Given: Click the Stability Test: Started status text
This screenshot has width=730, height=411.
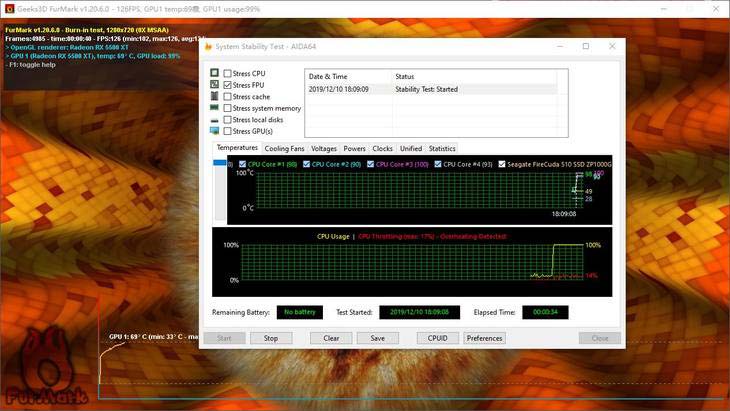Looking at the screenshot, I should coord(426,89).
